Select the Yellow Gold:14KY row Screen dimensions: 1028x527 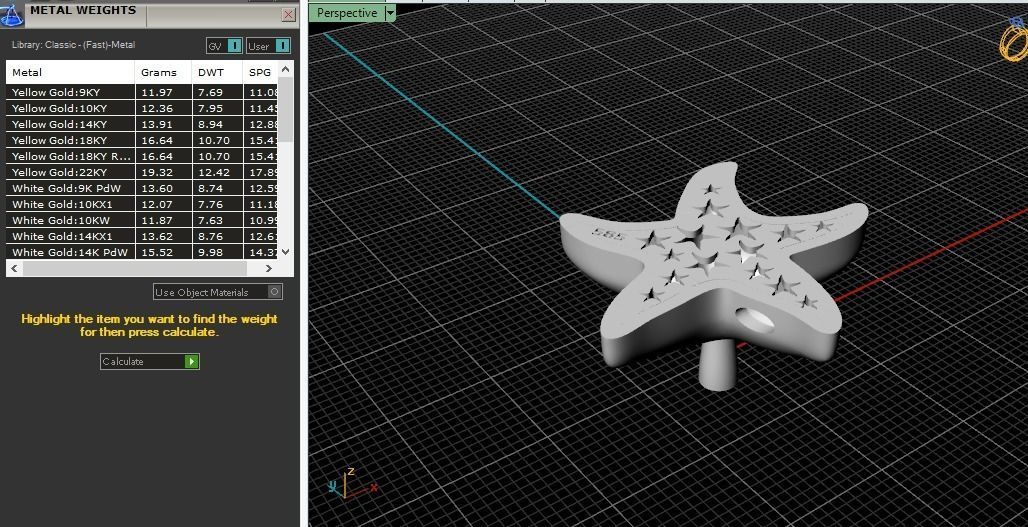click(x=142, y=125)
